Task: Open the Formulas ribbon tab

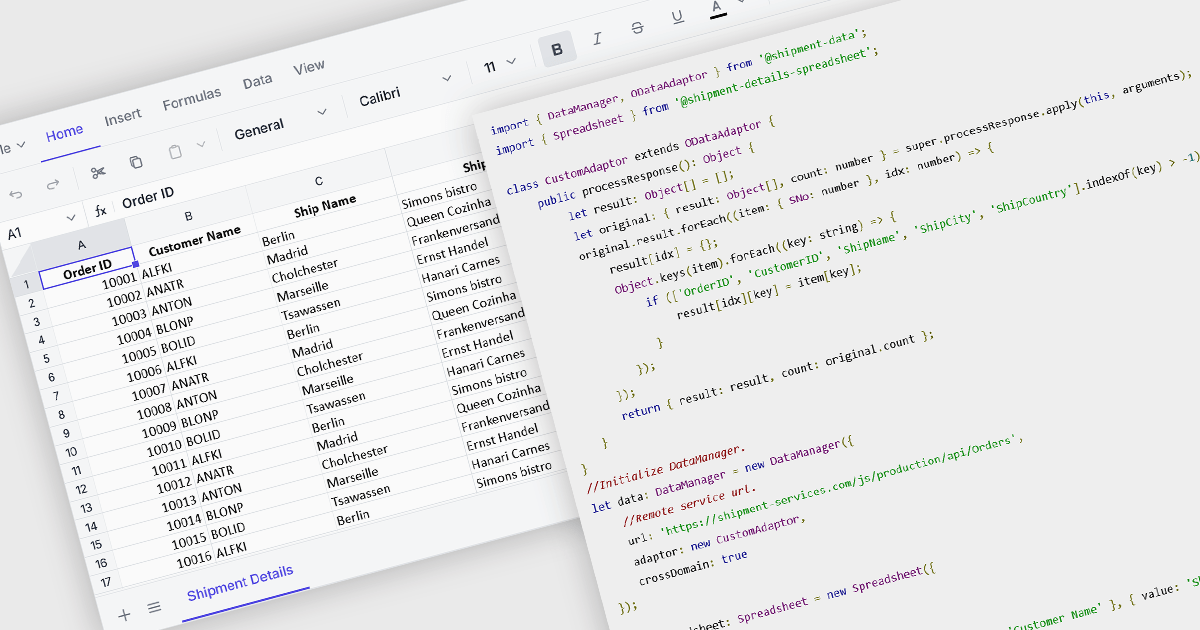Action: tap(191, 99)
